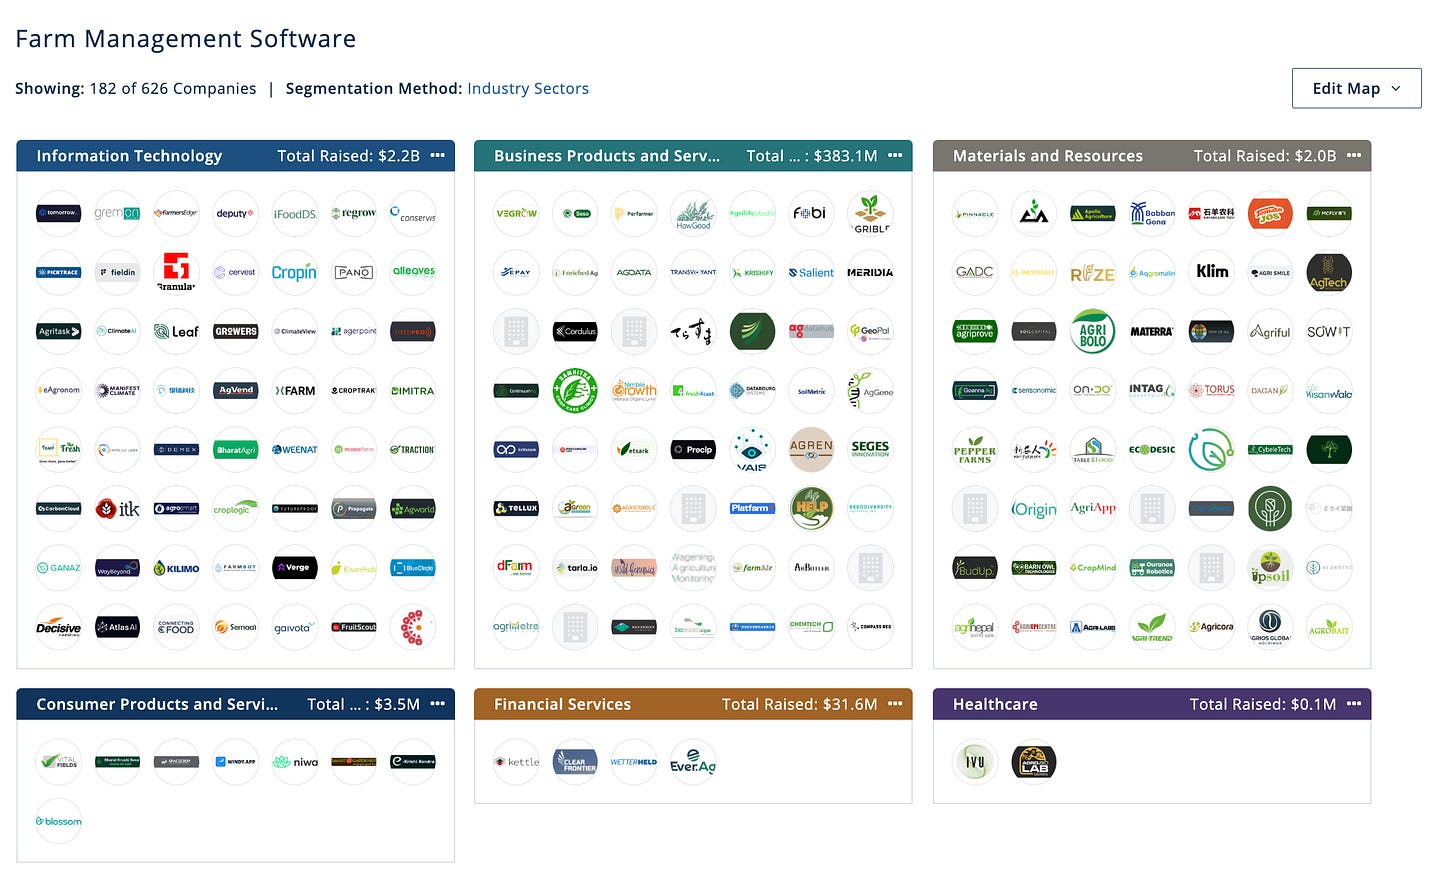Click the AGREN company logo
This screenshot has height=881, width=1456.
pos(811,449)
